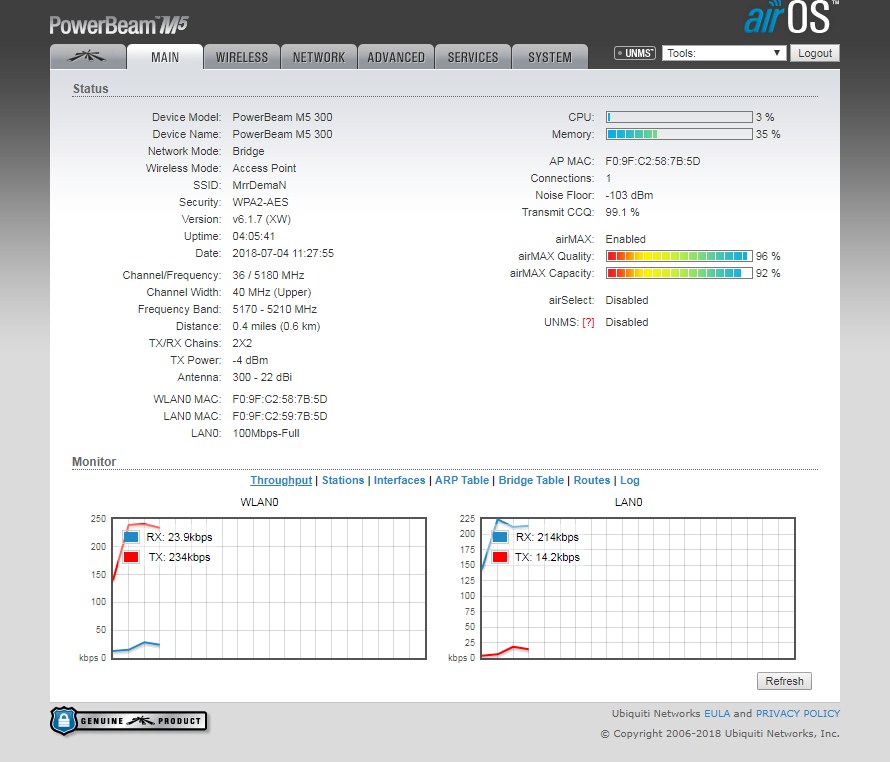The image size is (890, 762).
Task: Select the noise floor value -103 dBm
Action: pos(629,195)
